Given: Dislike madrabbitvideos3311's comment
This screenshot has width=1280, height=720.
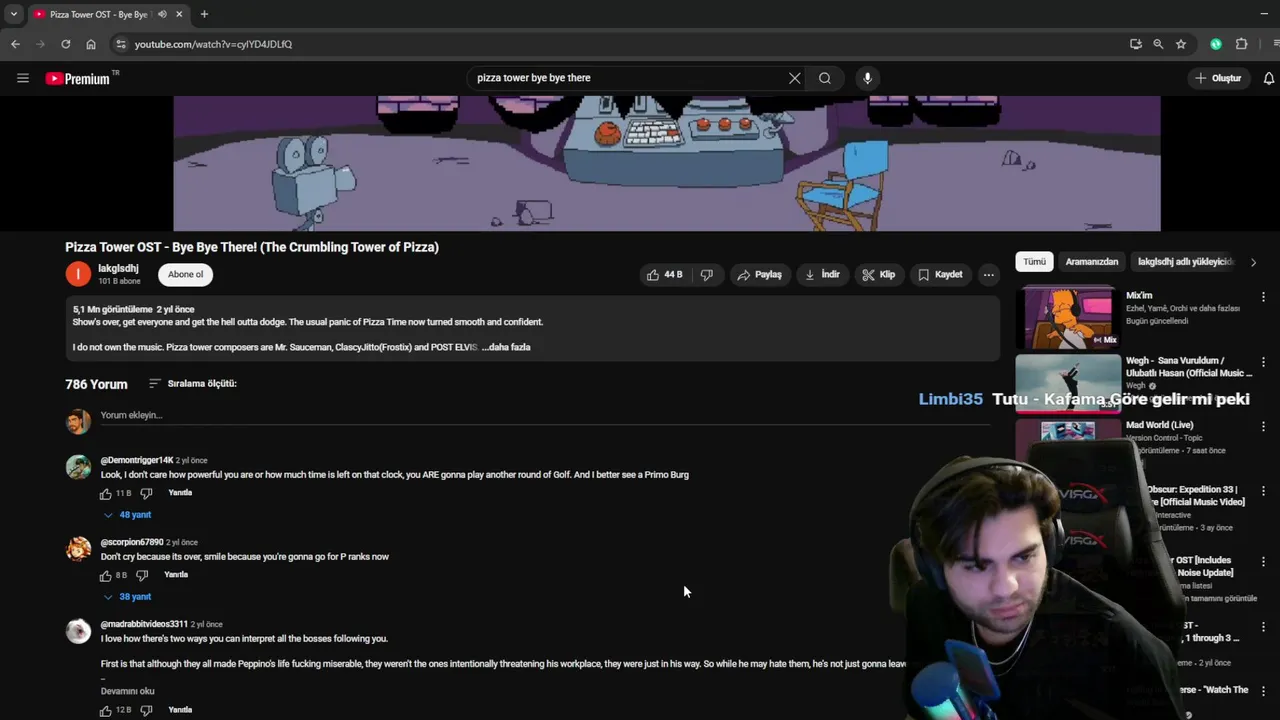Looking at the screenshot, I should [146, 710].
